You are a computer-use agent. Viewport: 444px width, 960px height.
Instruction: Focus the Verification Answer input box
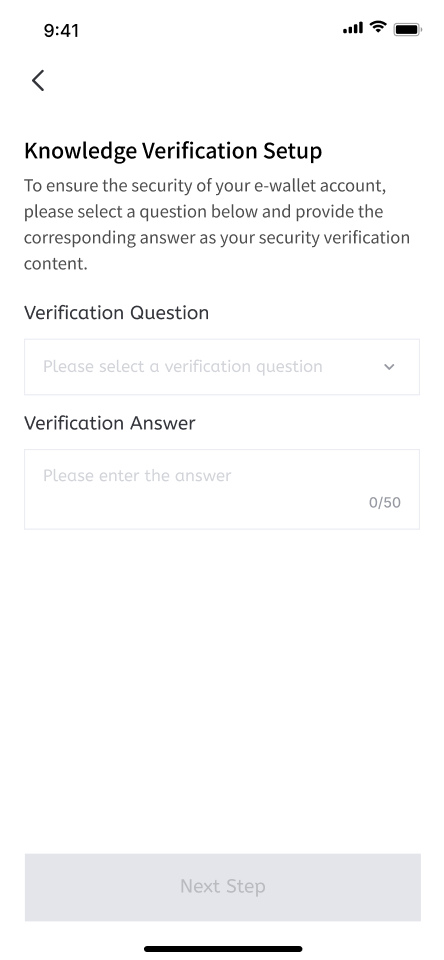click(222, 489)
